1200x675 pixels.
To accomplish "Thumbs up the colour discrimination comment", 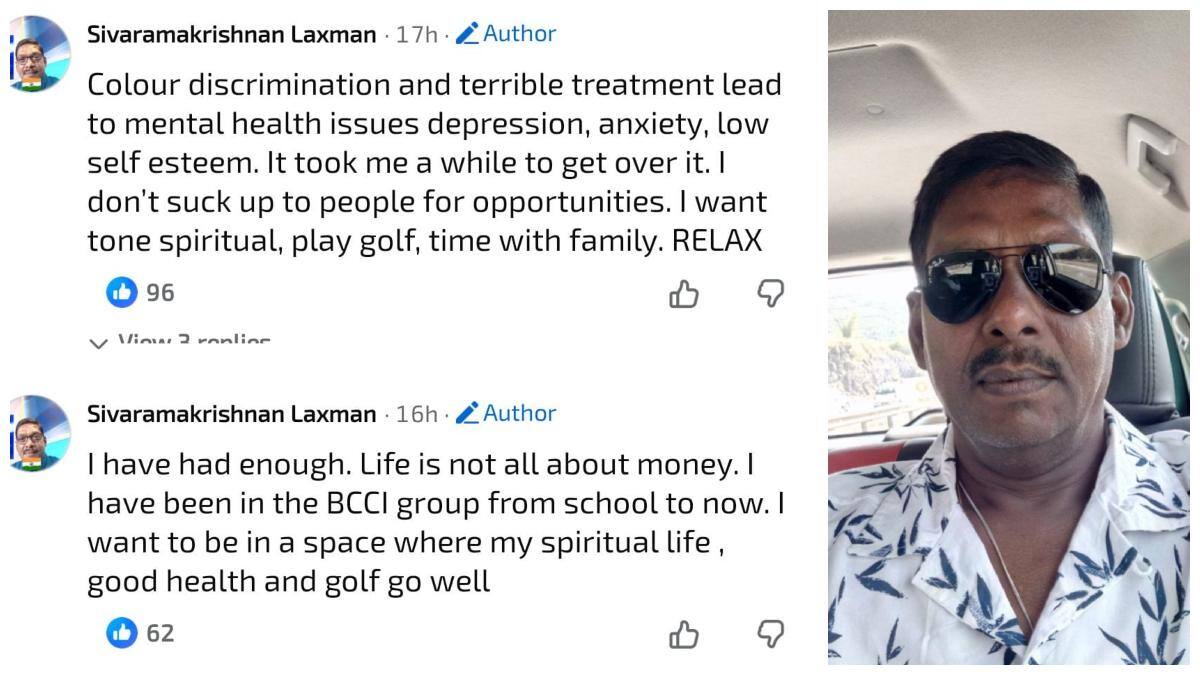I will coord(684,293).
